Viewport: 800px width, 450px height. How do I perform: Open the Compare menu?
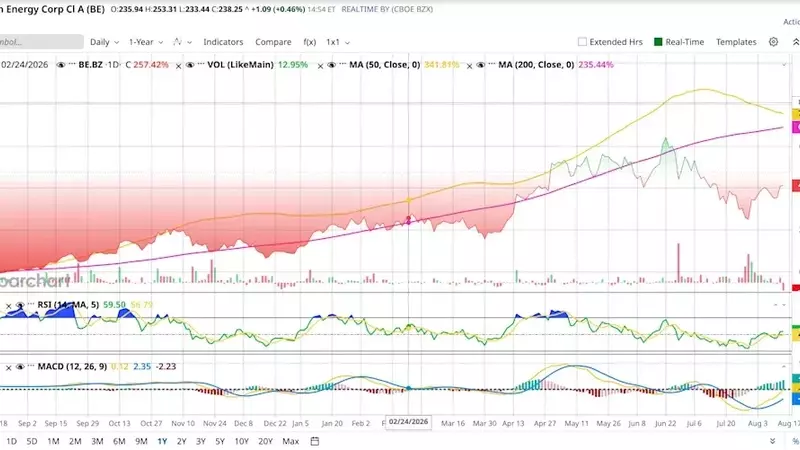tap(273, 42)
